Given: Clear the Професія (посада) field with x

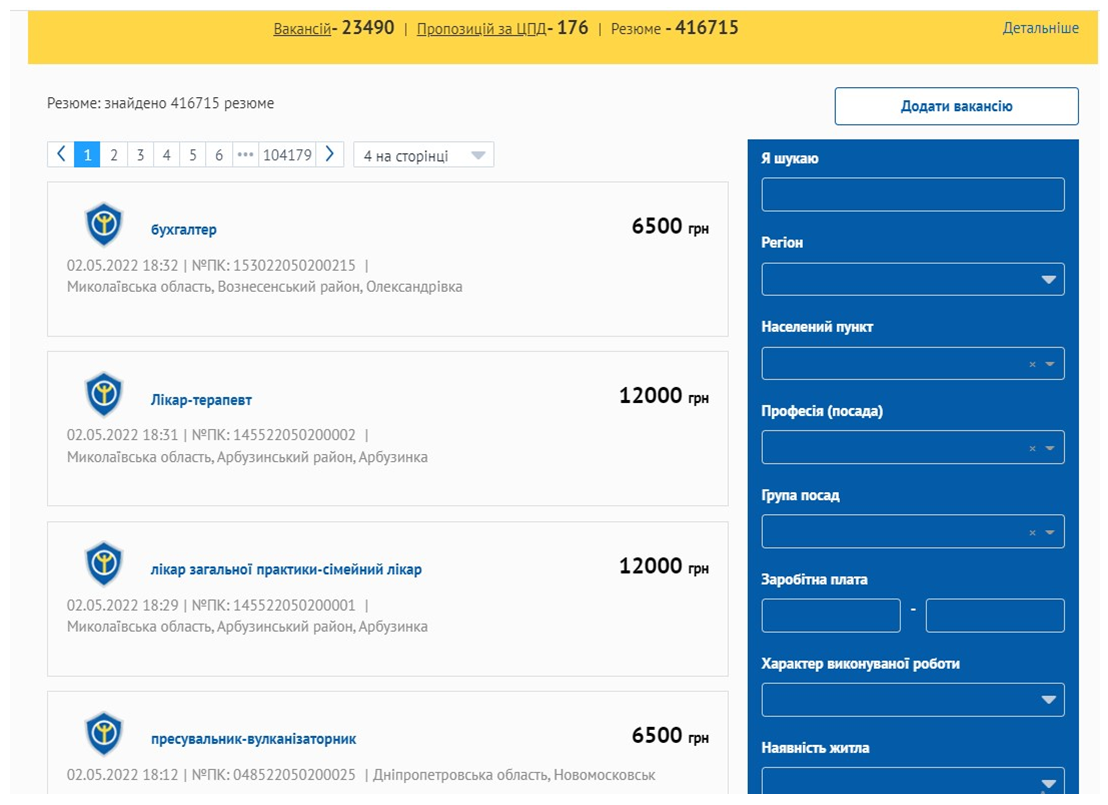Looking at the screenshot, I should 1032,449.
